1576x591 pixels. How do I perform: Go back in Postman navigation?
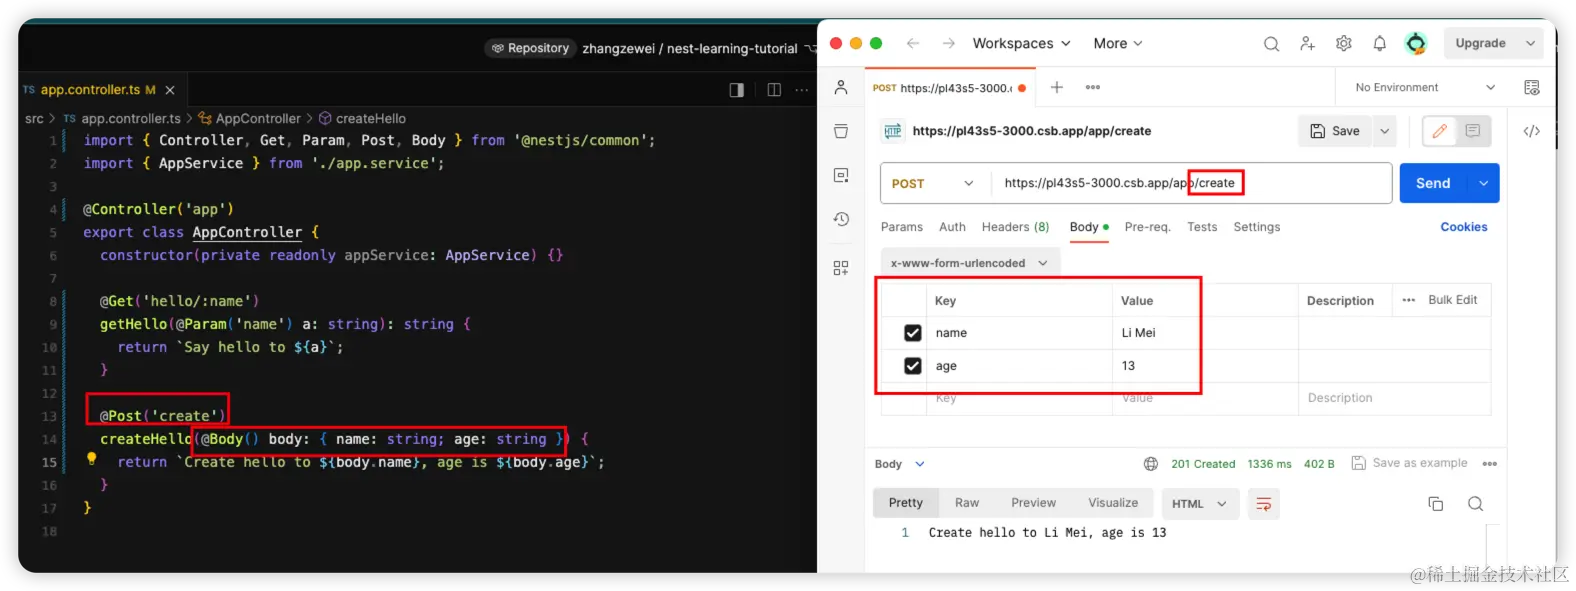coord(913,43)
